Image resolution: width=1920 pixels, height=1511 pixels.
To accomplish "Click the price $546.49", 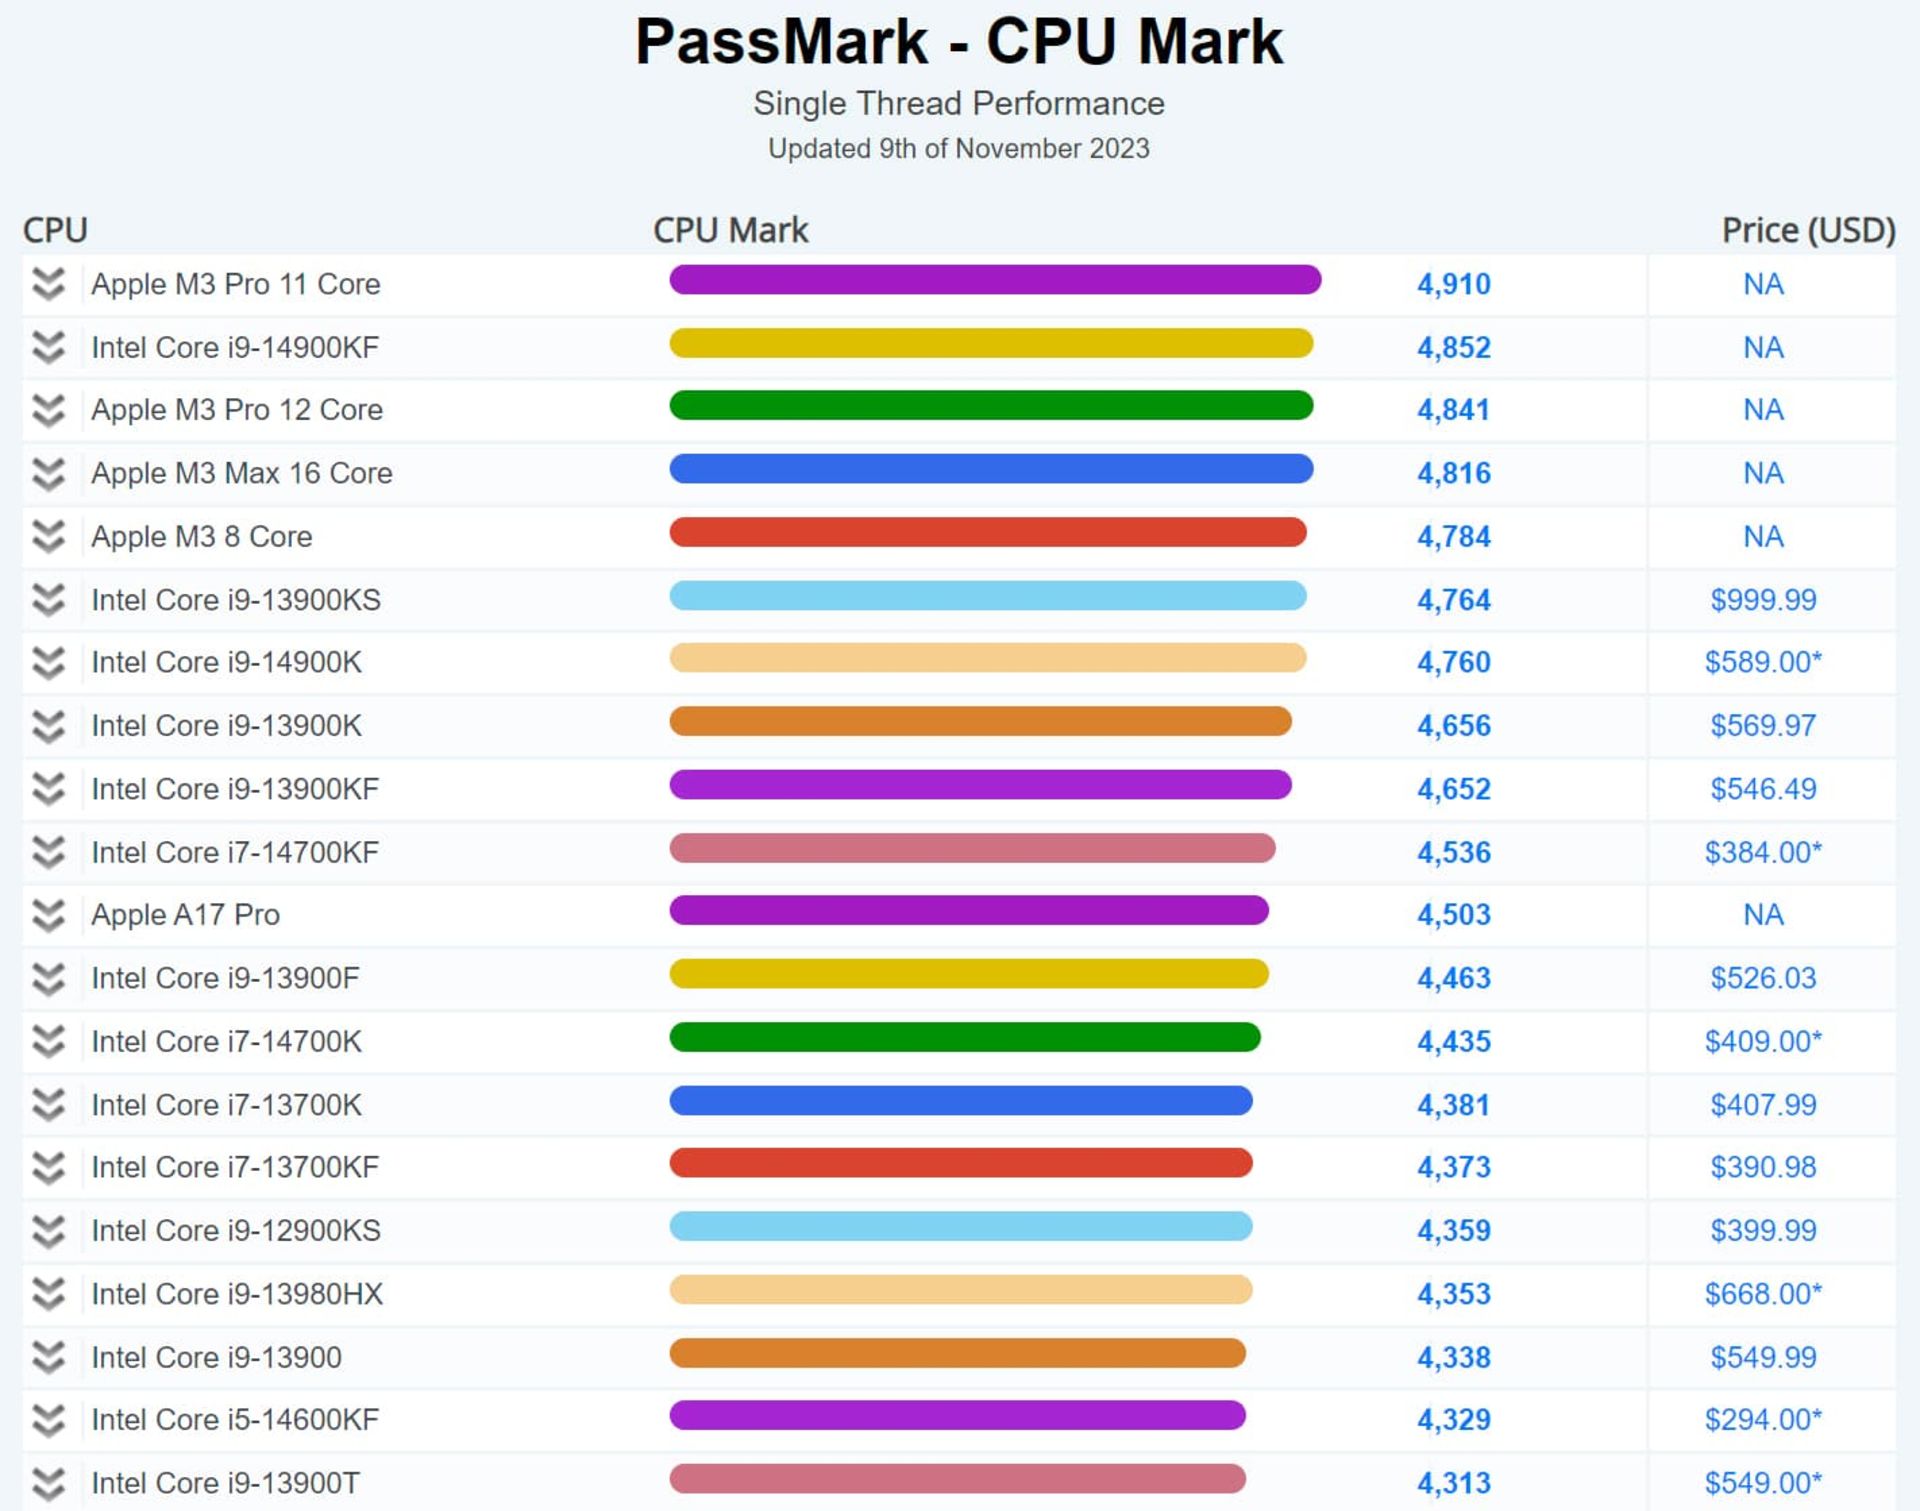I will (x=1763, y=789).
